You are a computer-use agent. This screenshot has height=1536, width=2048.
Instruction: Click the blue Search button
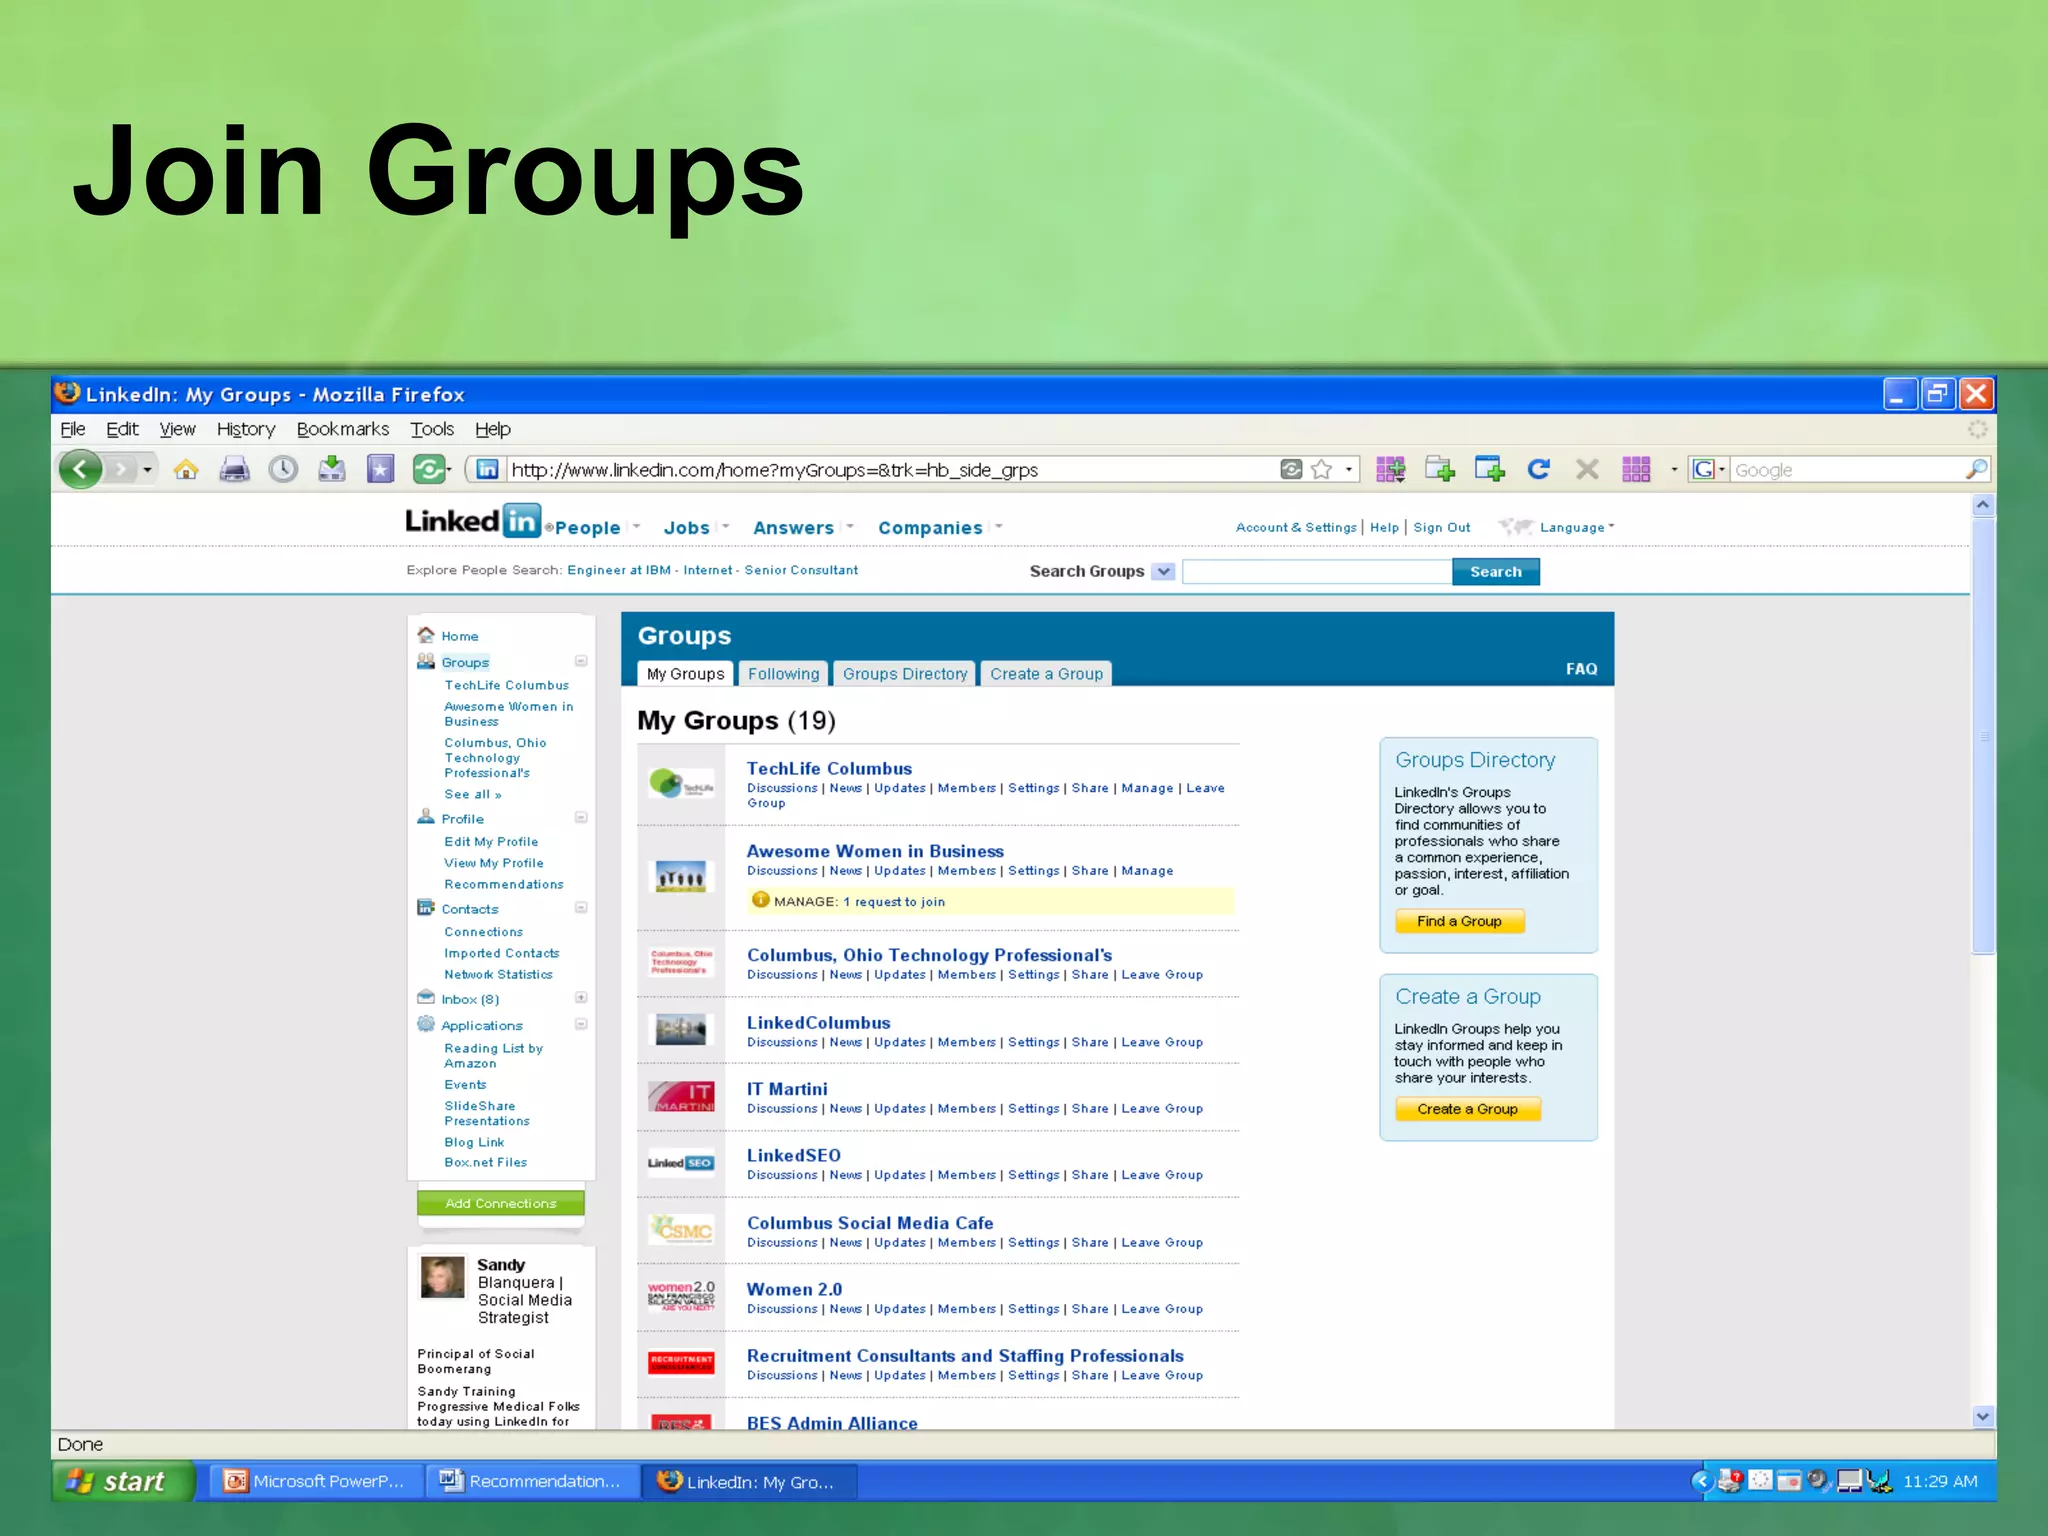coord(1496,571)
